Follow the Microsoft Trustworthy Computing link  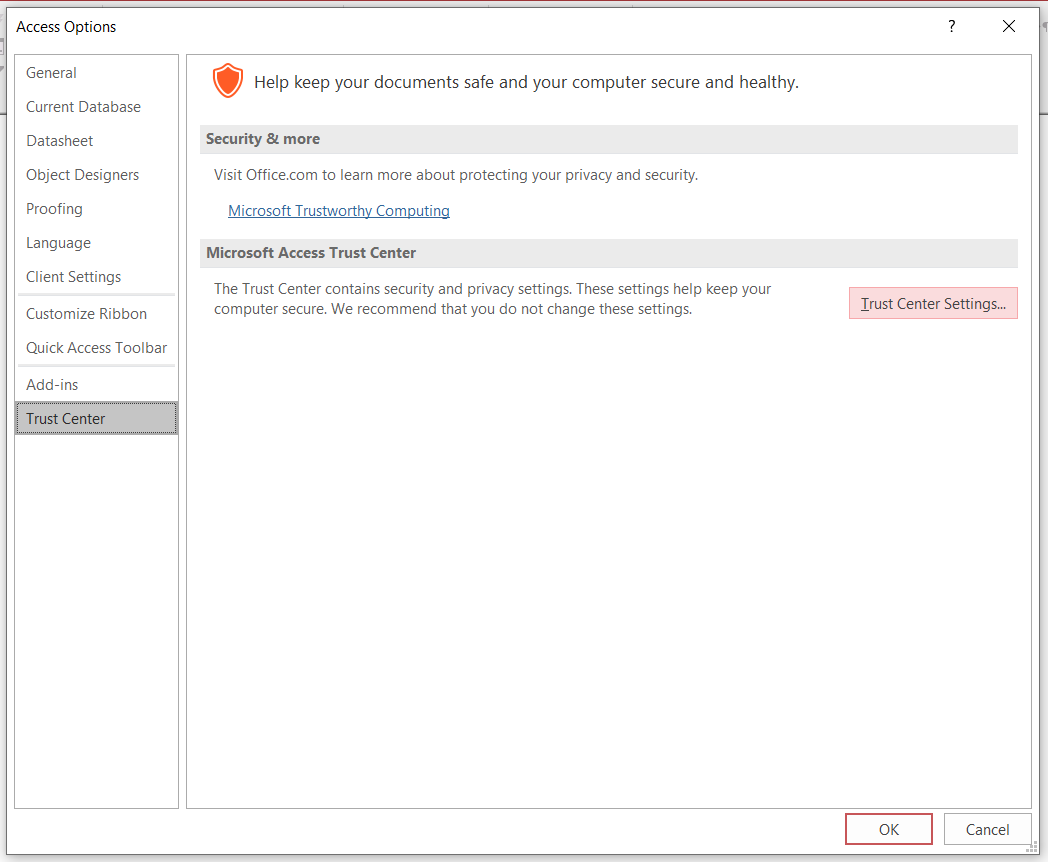click(339, 211)
